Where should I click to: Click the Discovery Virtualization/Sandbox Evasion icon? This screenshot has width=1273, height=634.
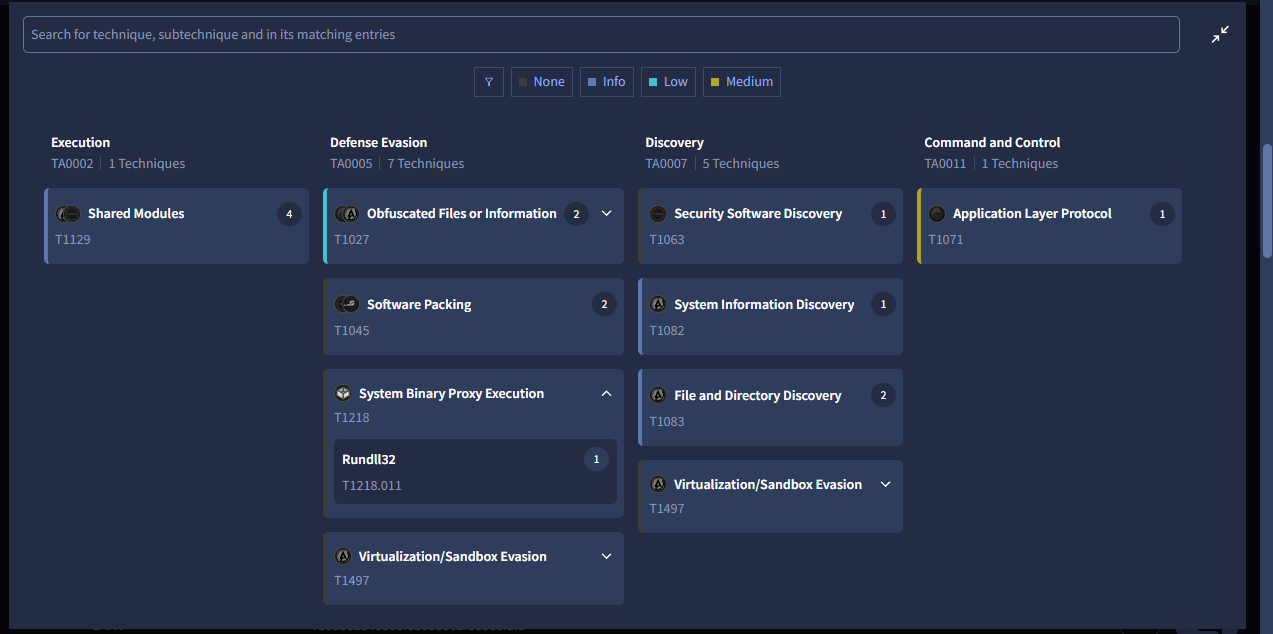click(658, 485)
